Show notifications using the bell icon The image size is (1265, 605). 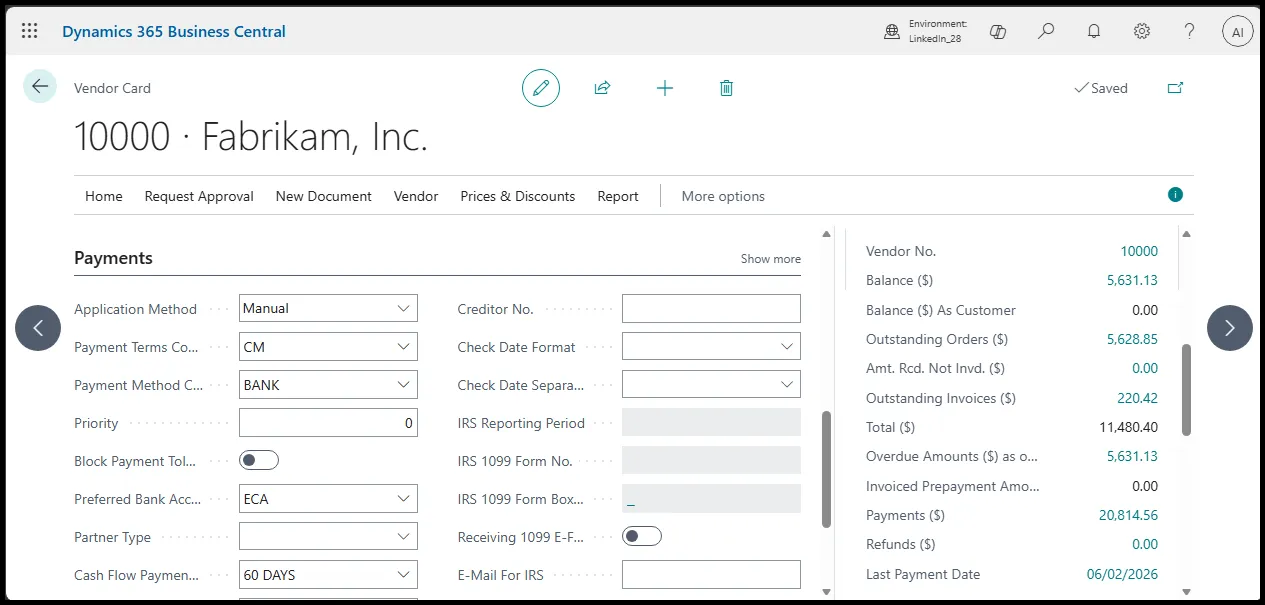tap(1094, 32)
